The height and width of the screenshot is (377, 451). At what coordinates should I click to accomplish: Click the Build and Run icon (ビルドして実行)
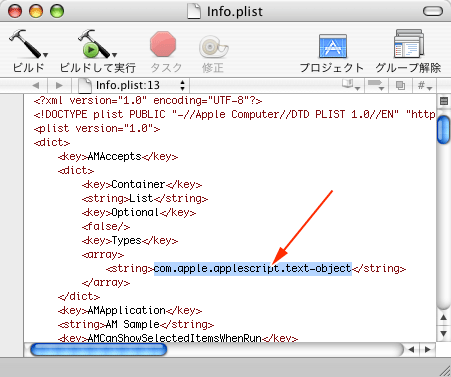pyautogui.click(x=94, y=44)
